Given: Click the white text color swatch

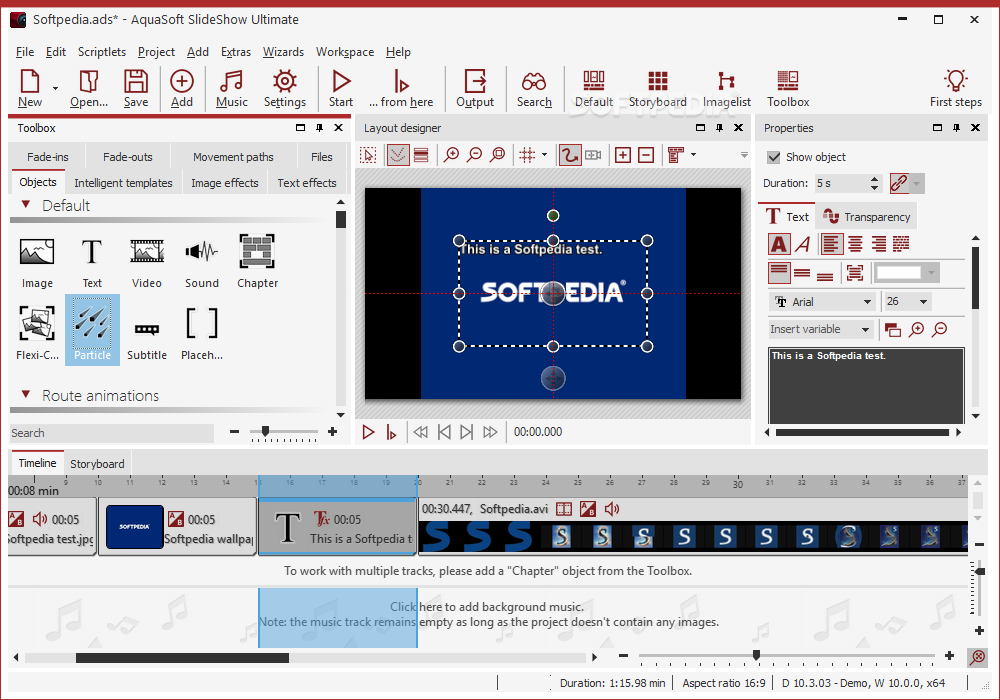Looking at the screenshot, I should pyautogui.click(x=899, y=273).
